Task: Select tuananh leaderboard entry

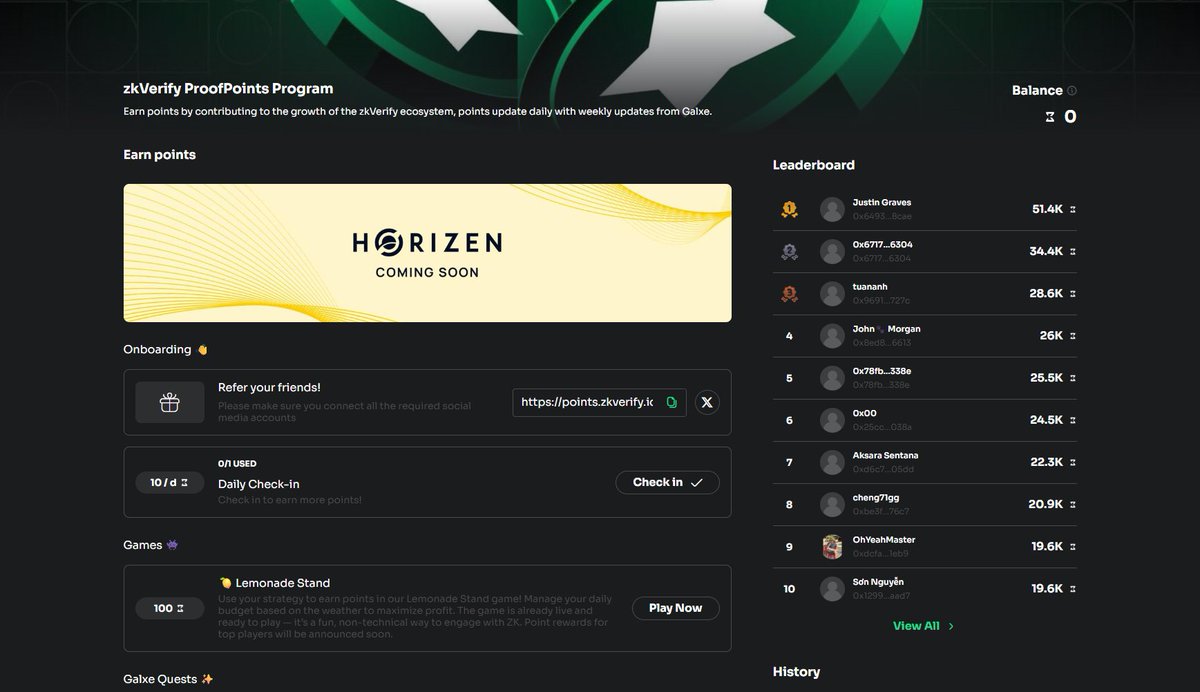Action: pyautogui.click(x=925, y=294)
